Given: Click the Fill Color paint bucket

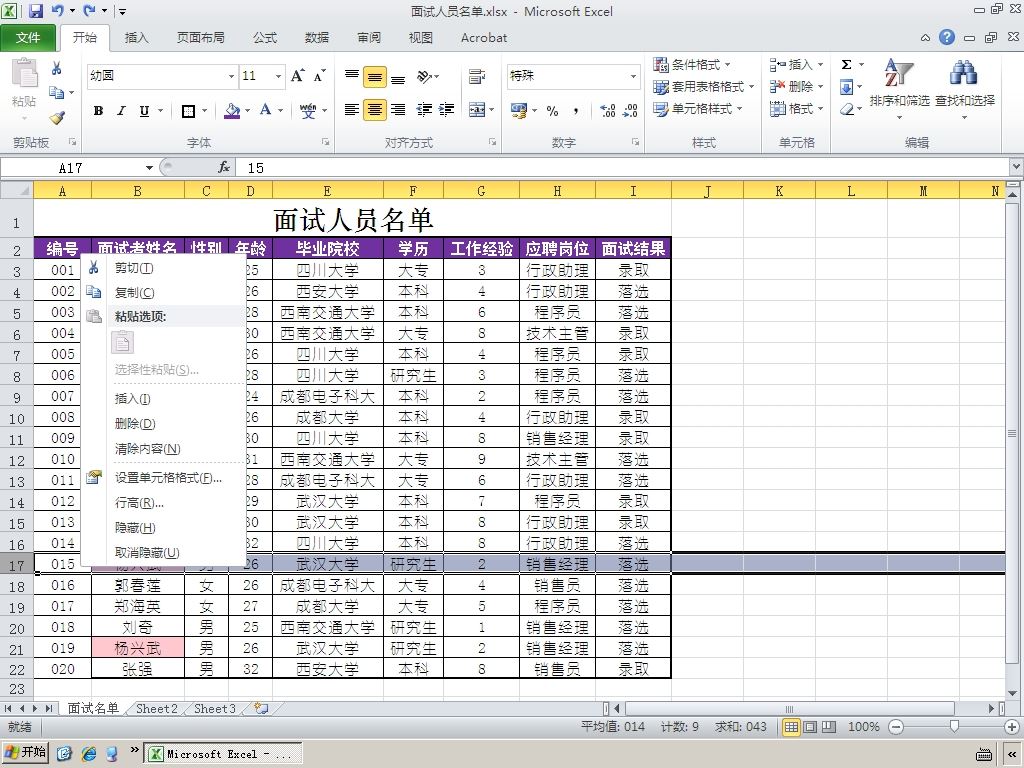Looking at the screenshot, I should point(232,110).
